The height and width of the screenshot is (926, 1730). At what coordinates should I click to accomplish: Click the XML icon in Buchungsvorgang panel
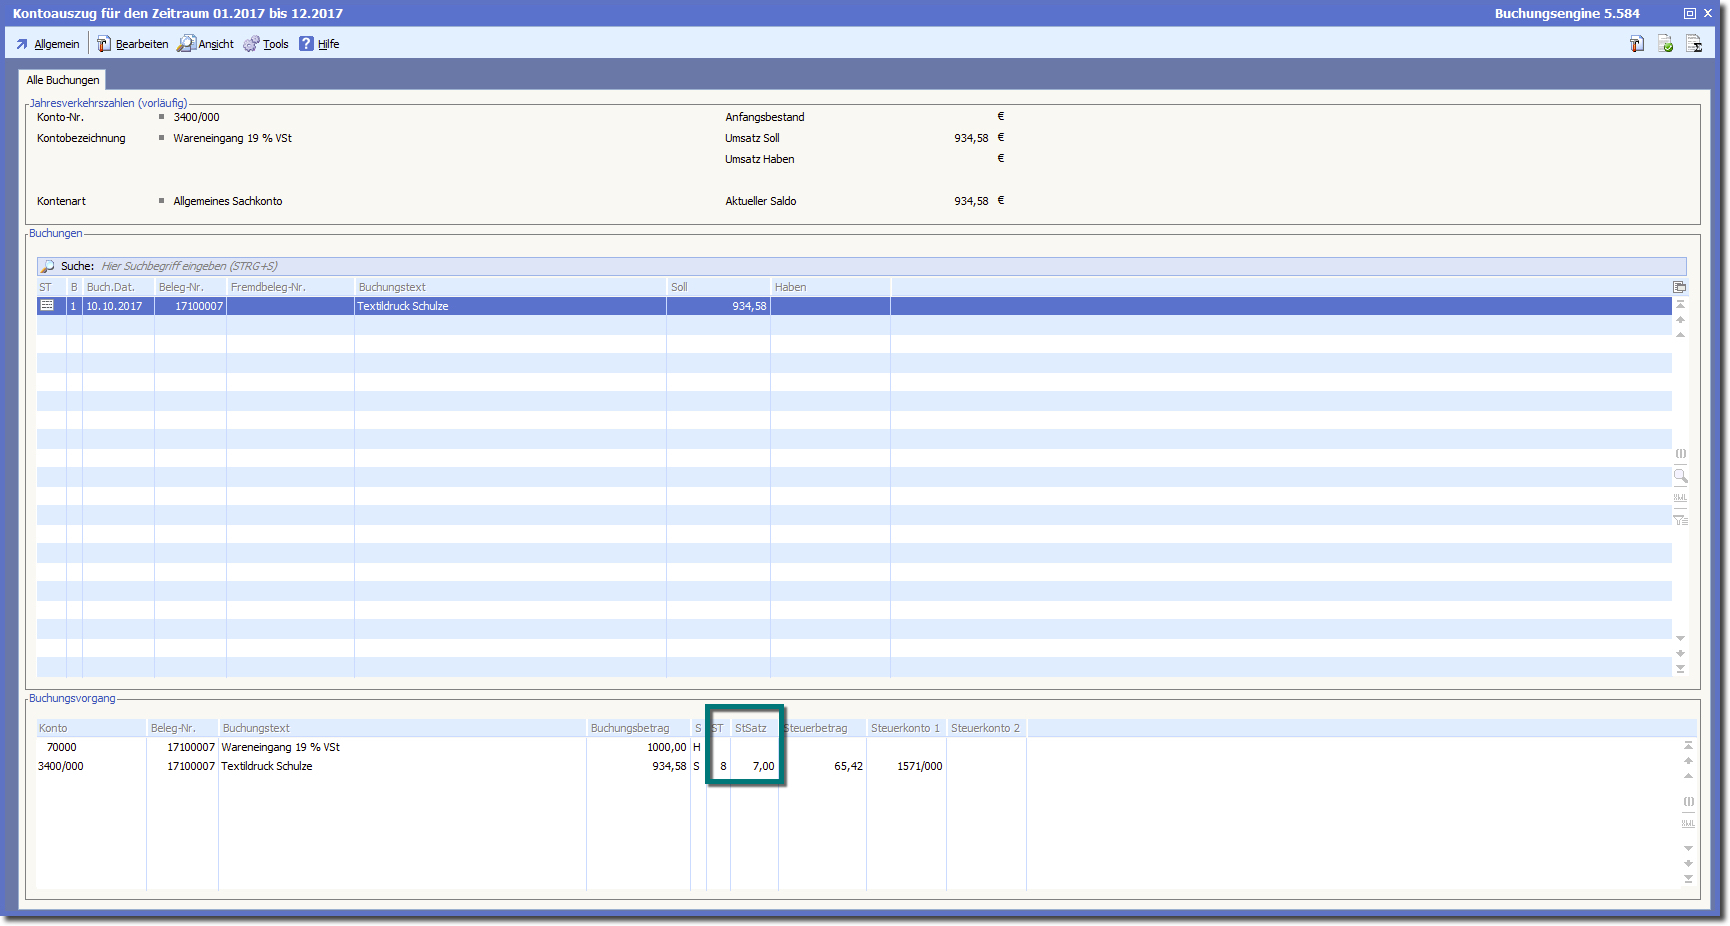(1688, 824)
